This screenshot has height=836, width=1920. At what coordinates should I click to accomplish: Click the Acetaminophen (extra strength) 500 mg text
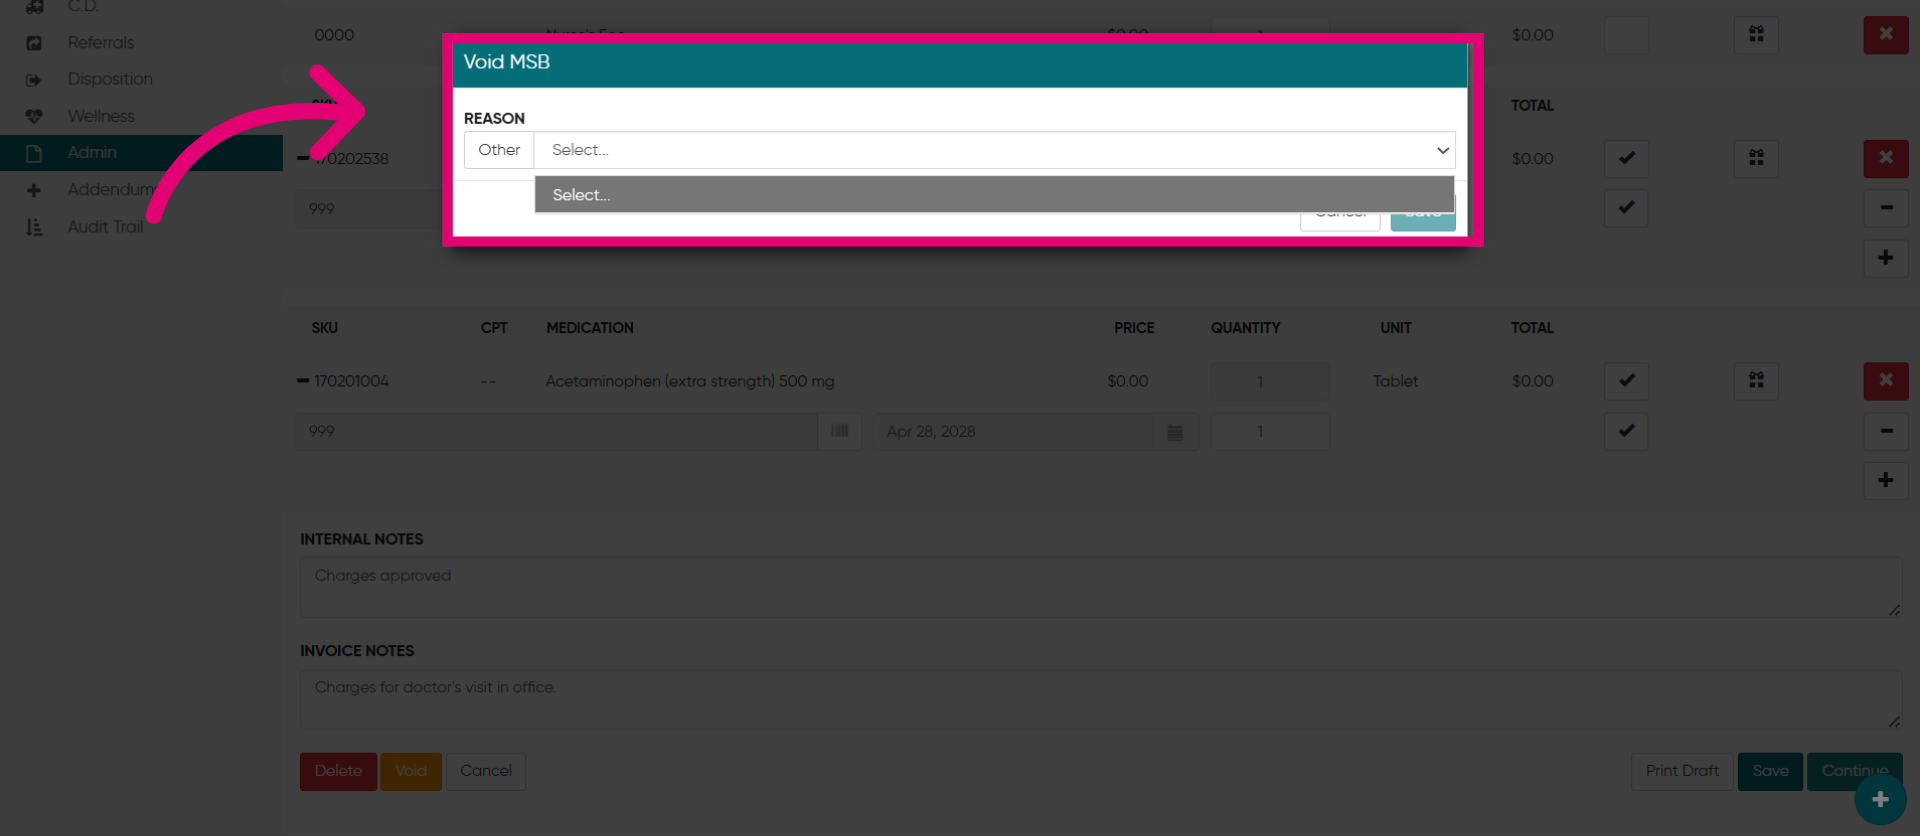(x=690, y=381)
